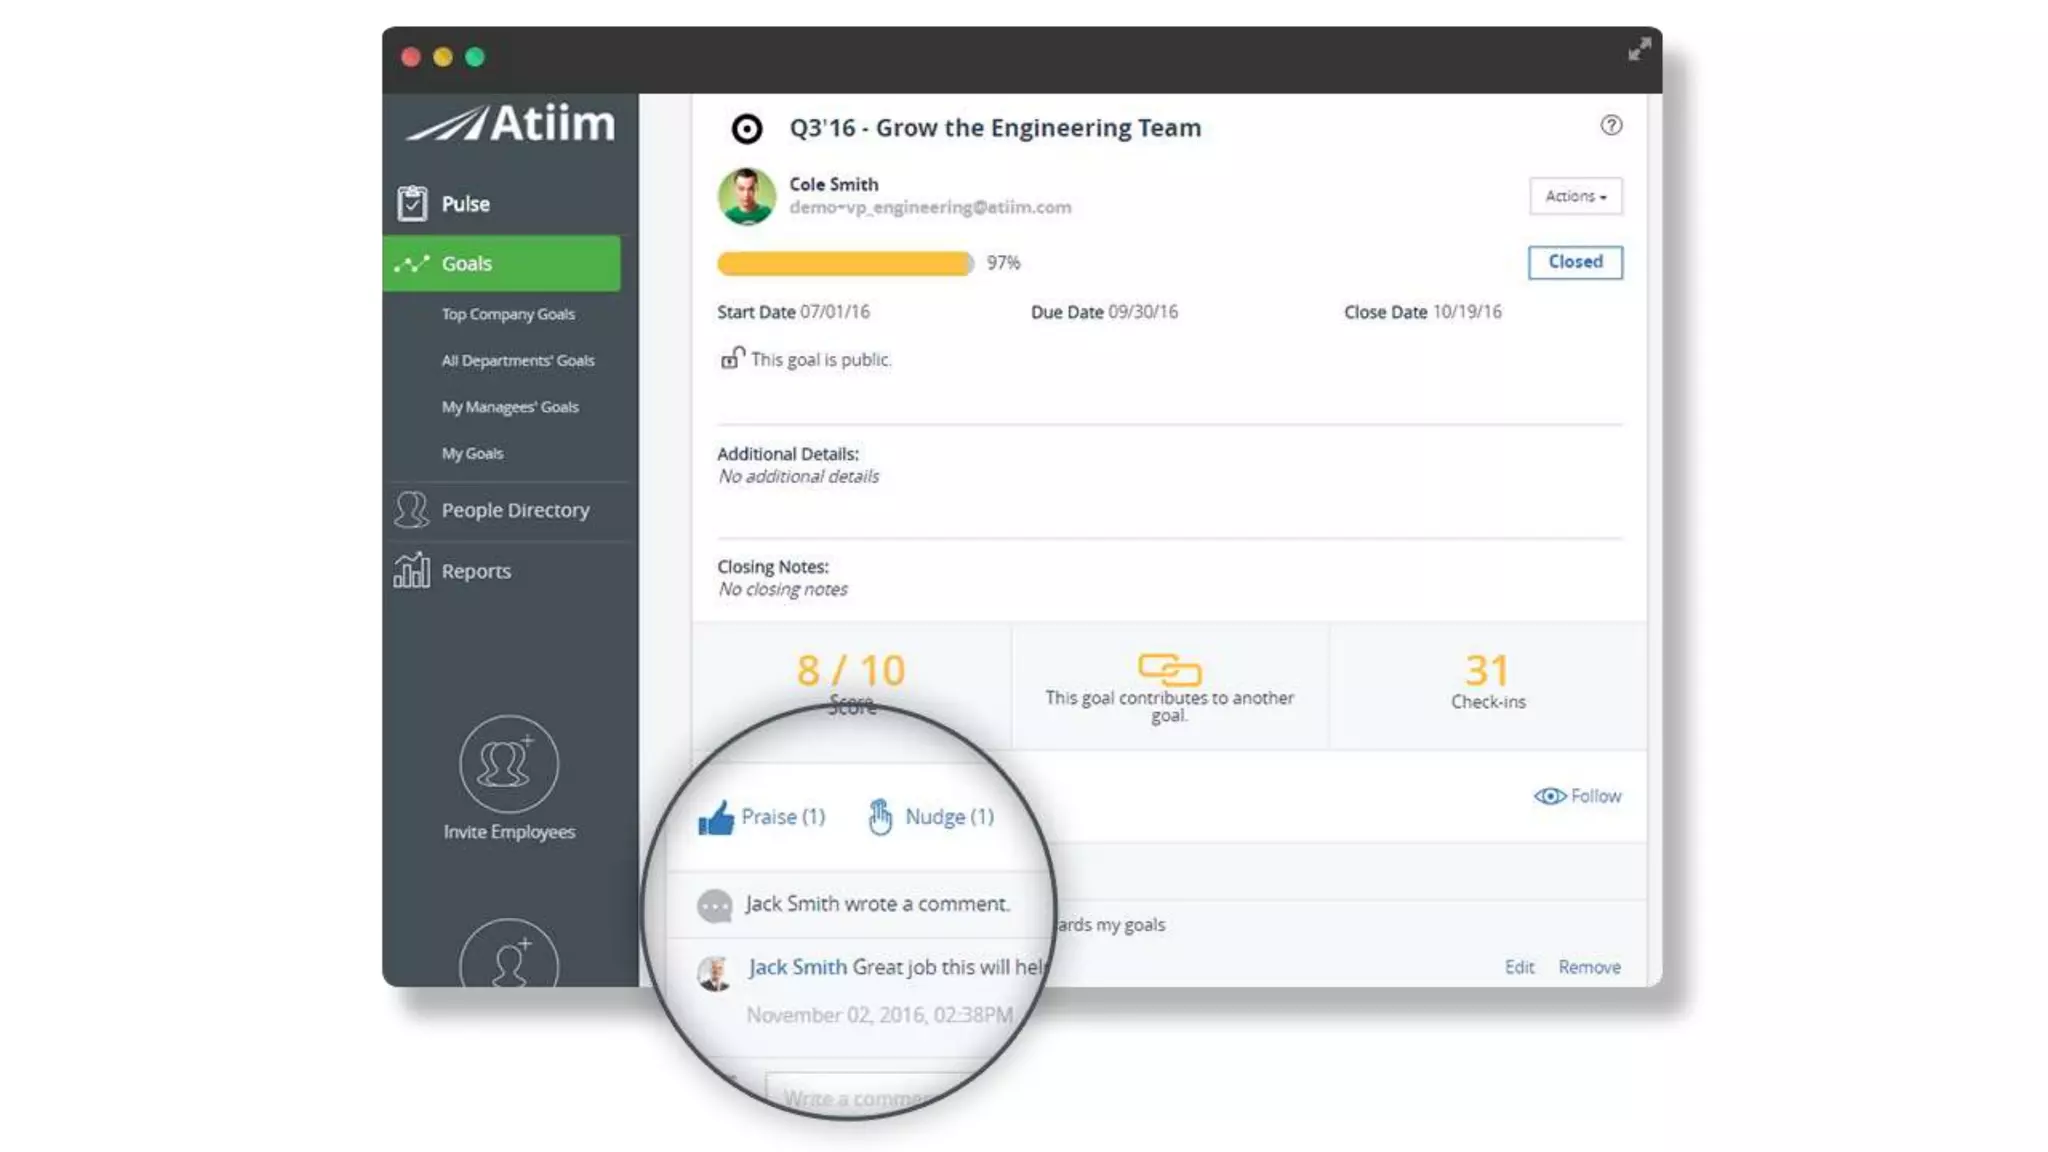Open All Departments' Goals submenu item
The image size is (2048, 1152).
[x=517, y=360]
